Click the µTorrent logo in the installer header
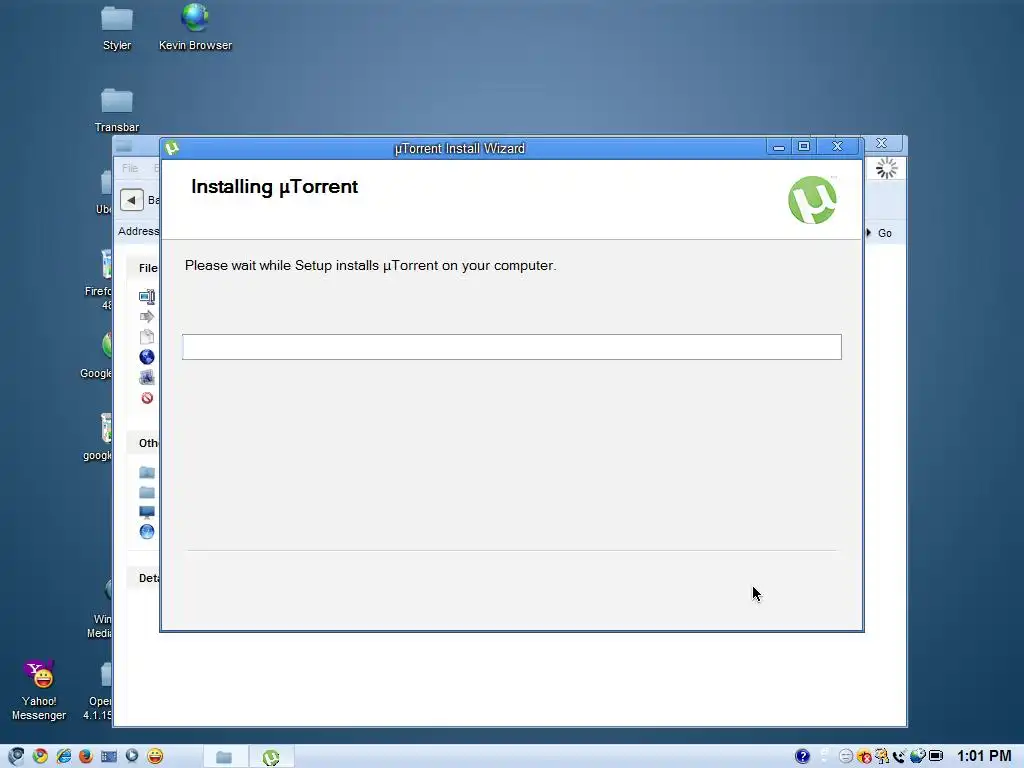Screen dimensions: 1024x768 pyautogui.click(x=812, y=200)
